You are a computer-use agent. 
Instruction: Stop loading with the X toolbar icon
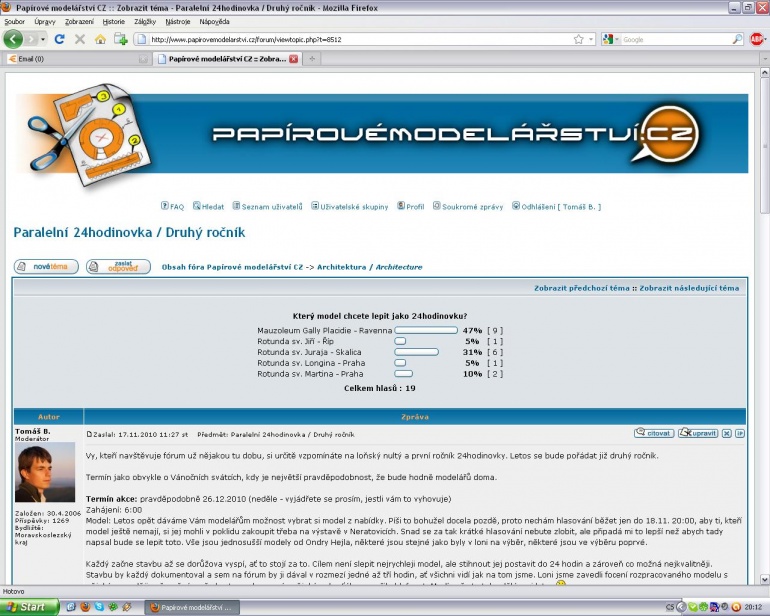(80, 39)
